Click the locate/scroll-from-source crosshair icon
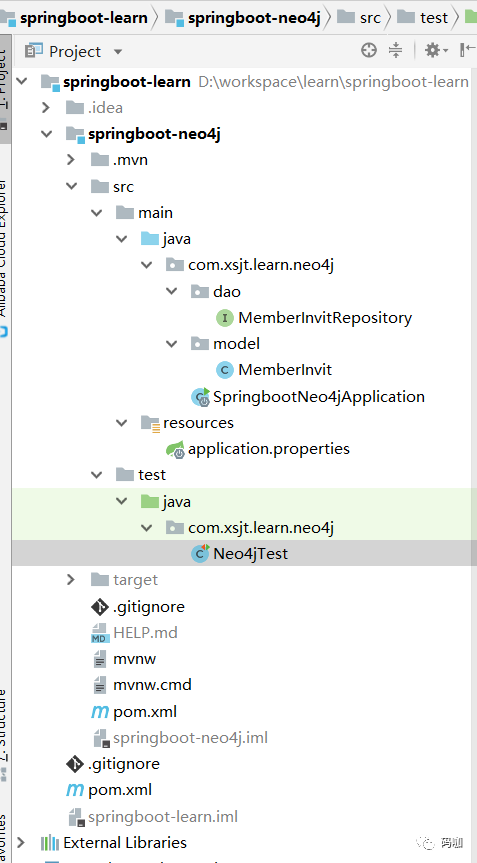Image resolution: width=477 pixels, height=863 pixels. click(369, 51)
